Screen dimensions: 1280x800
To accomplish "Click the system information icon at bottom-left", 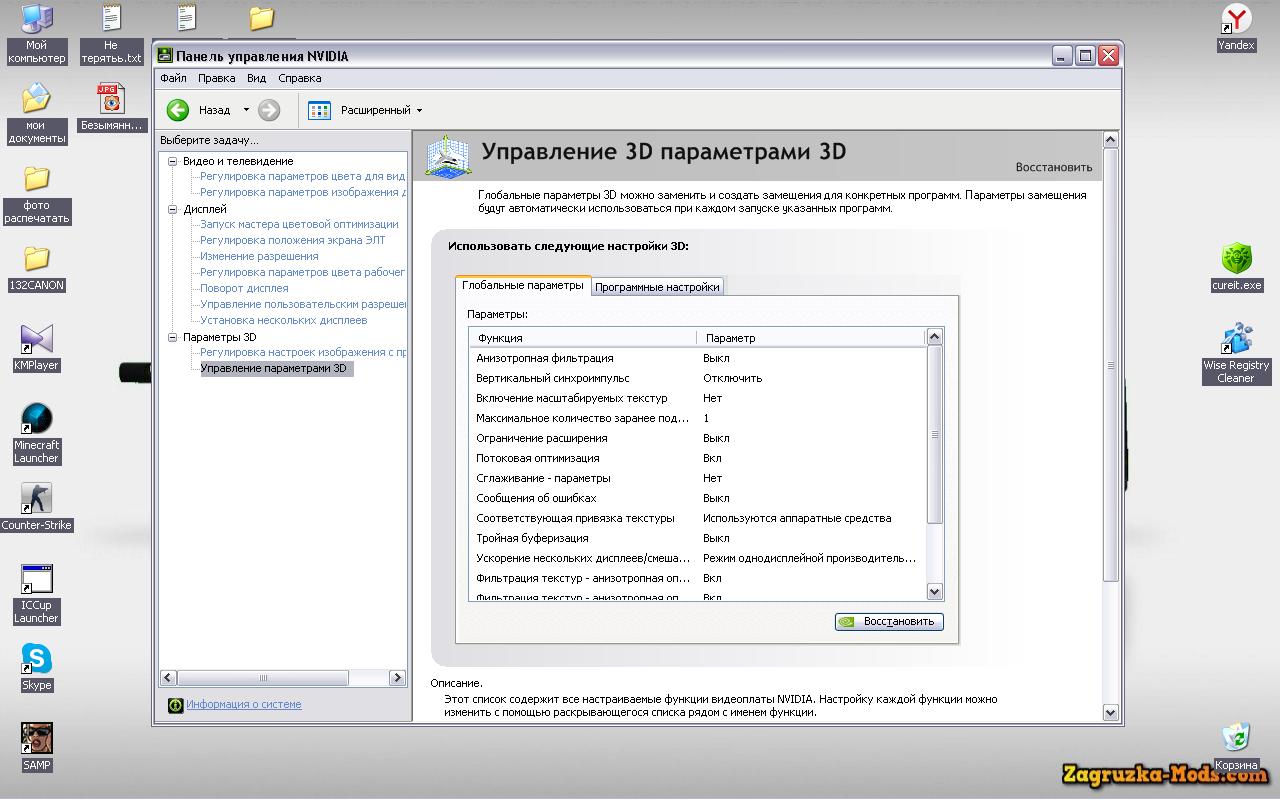I will point(176,705).
